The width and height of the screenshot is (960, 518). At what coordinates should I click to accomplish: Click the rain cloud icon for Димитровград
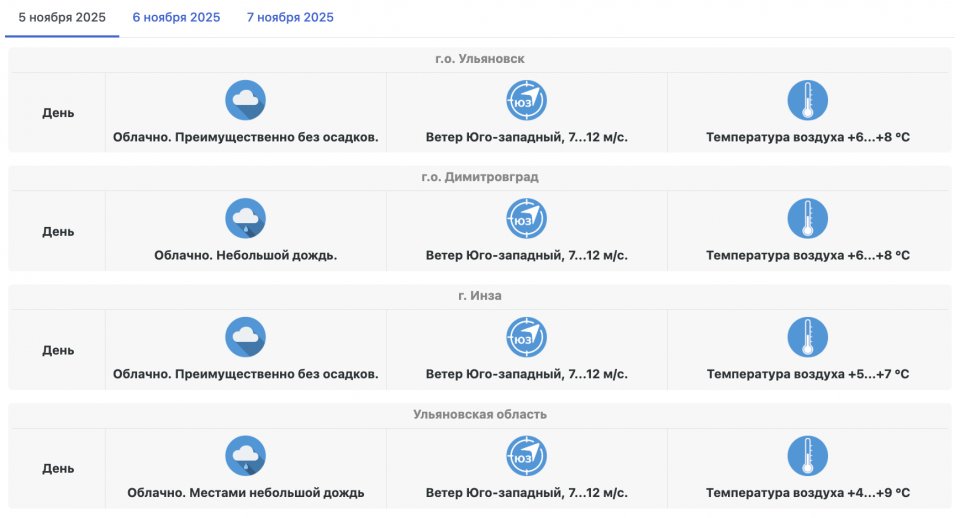click(x=246, y=218)
